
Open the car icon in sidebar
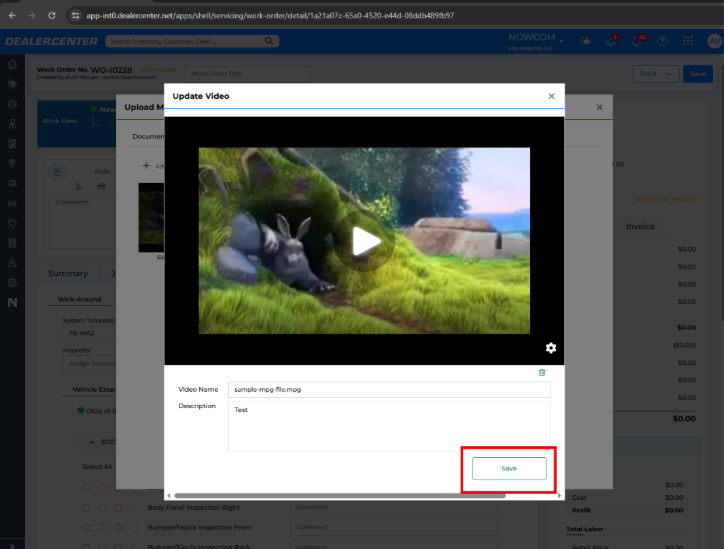(12, 104)
